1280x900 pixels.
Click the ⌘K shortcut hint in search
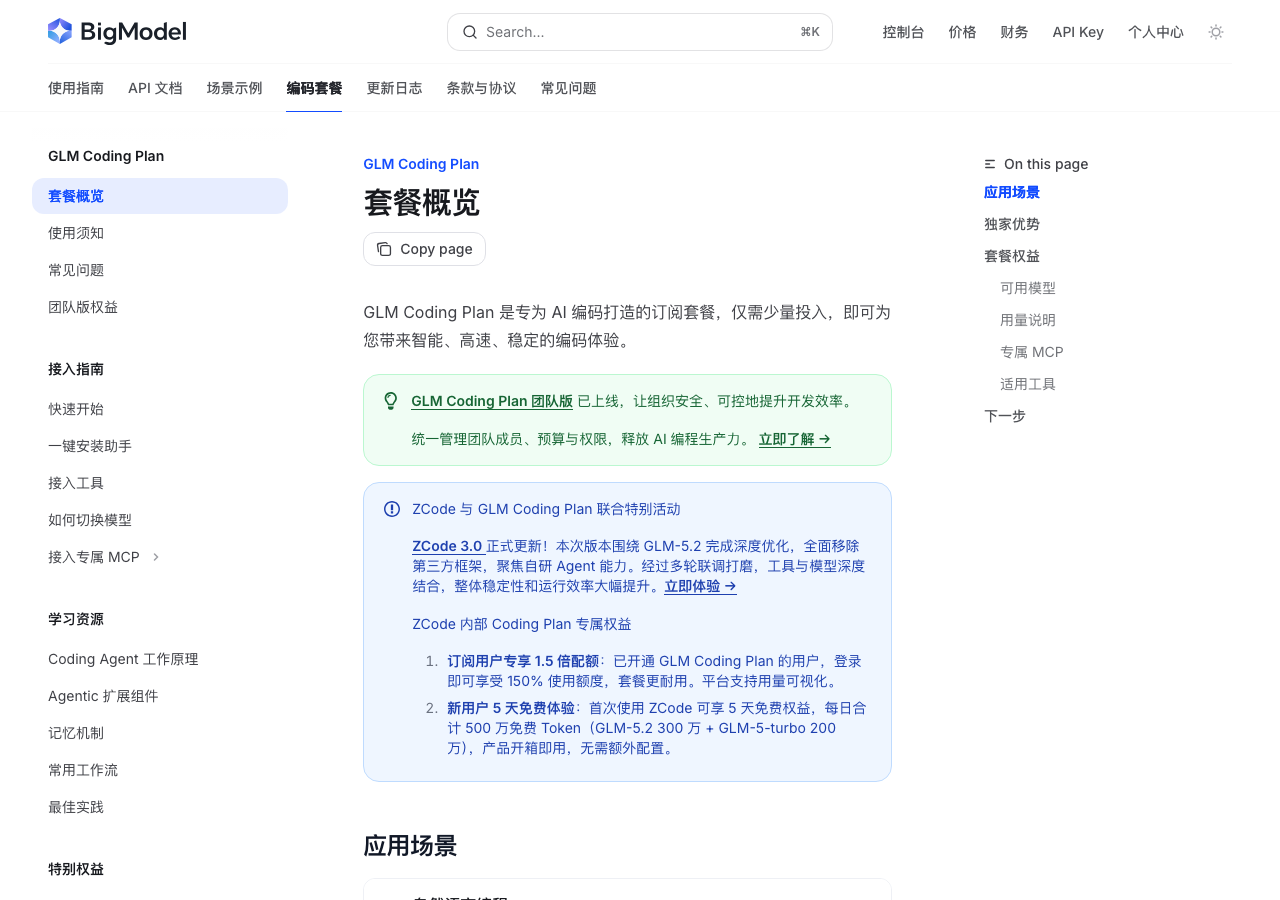pos(810,32)
